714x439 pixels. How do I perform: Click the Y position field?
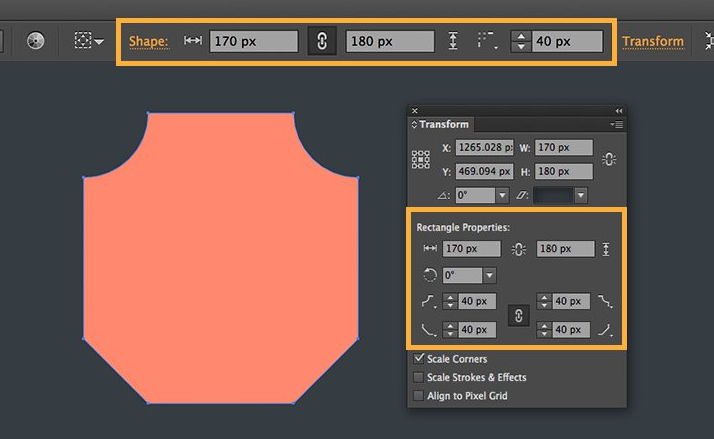pyautogui.click(x=484, y=172)
